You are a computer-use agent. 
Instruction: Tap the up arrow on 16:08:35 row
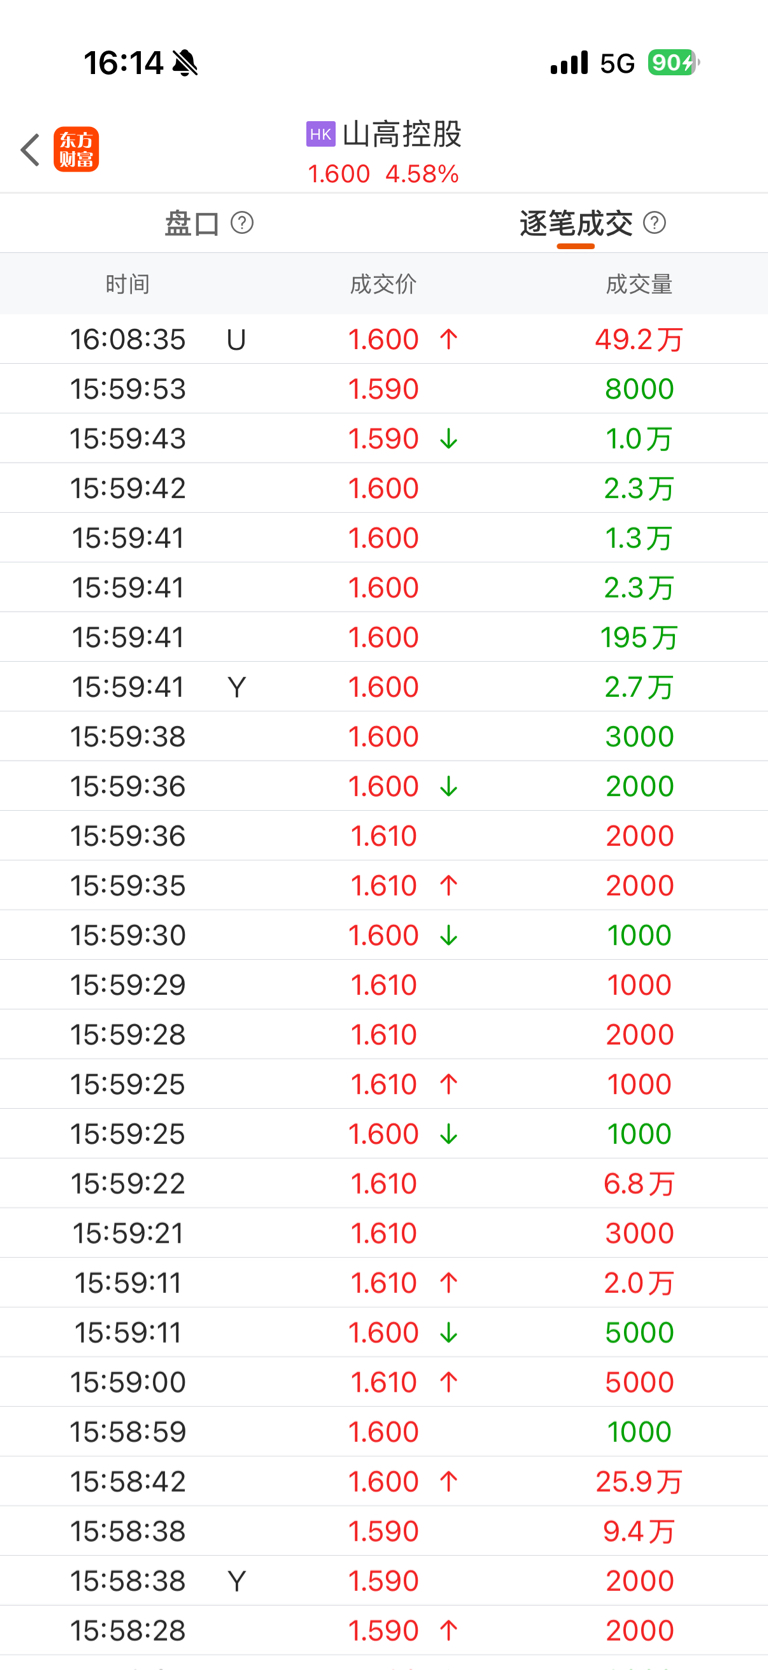(448, 339)
